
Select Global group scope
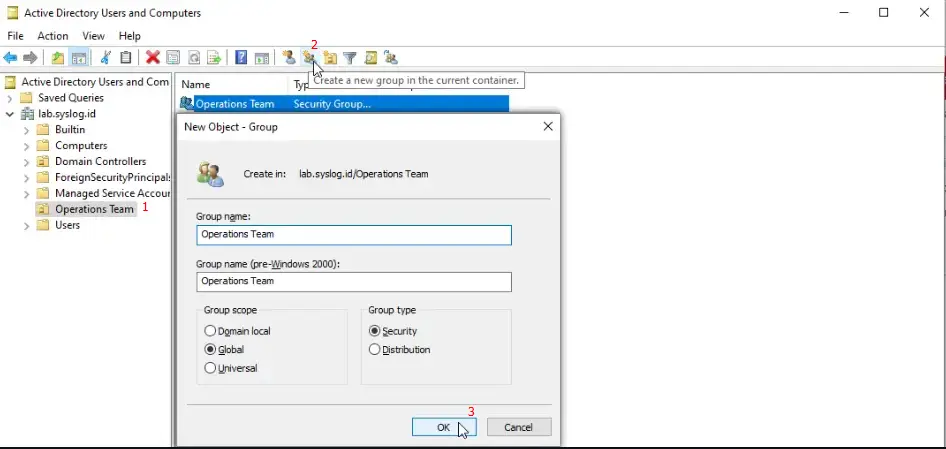210,349
